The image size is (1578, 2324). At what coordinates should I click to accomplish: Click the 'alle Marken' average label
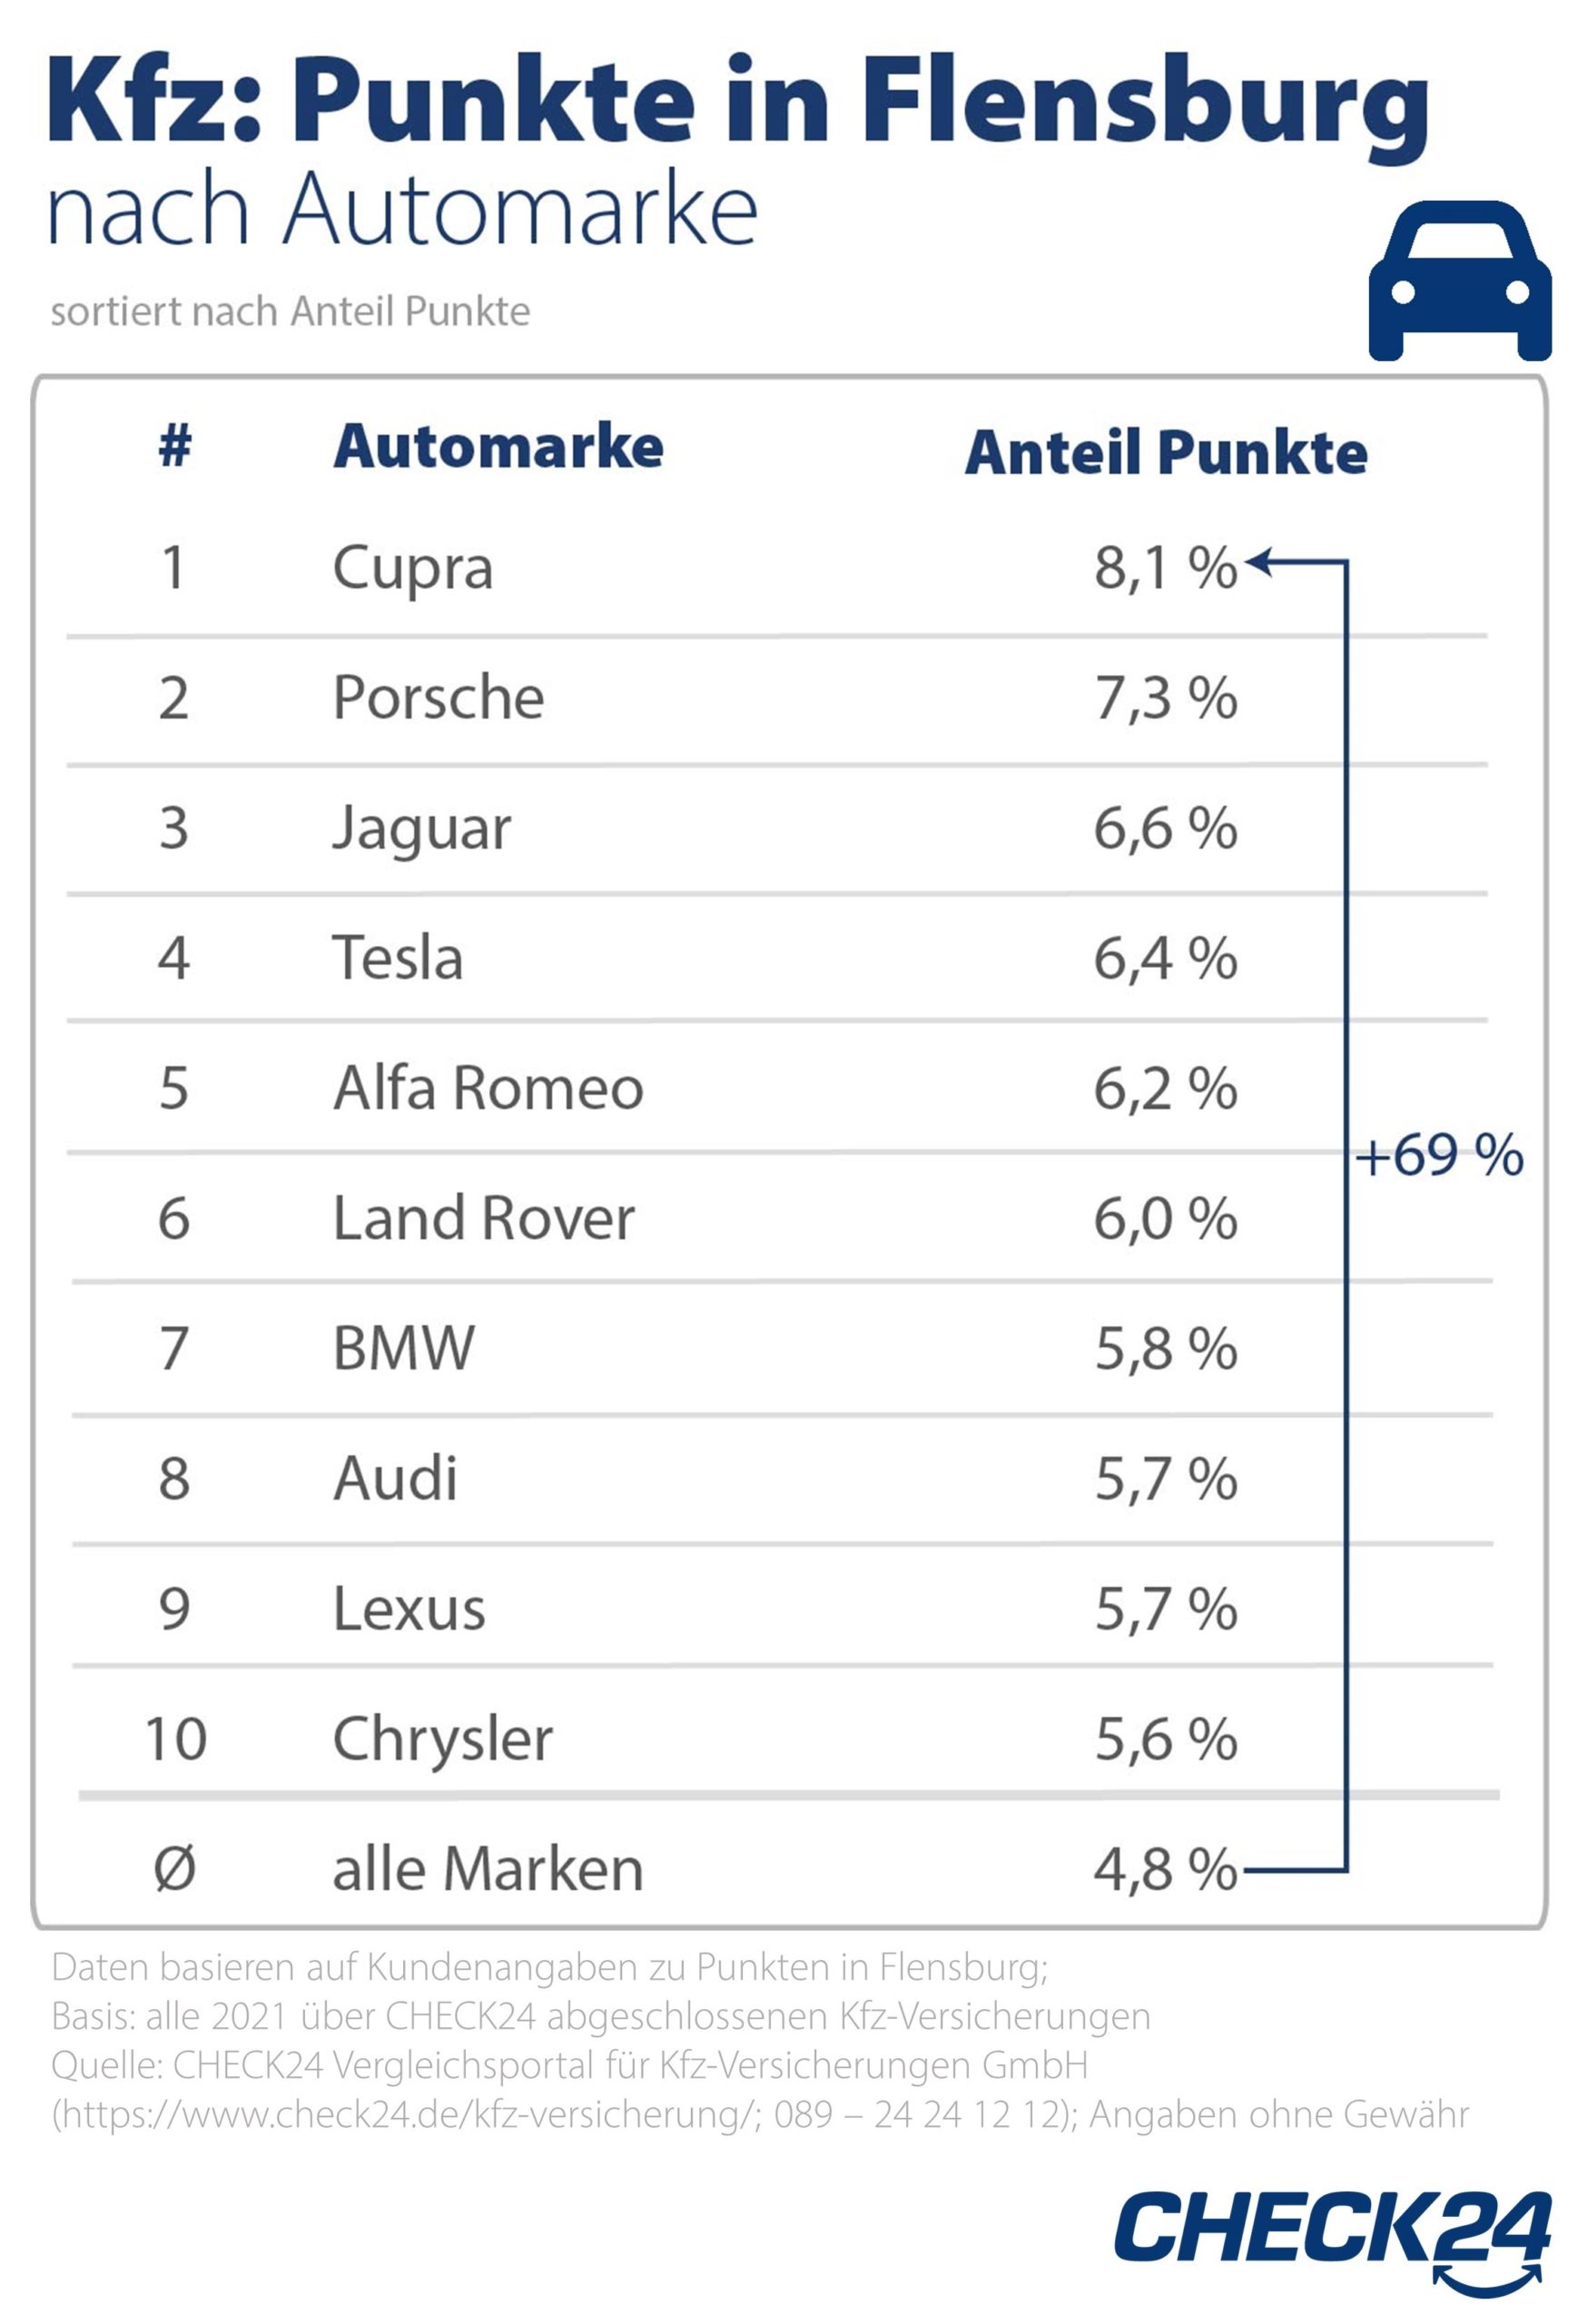pyautogui.click(x=487, y=1868)
